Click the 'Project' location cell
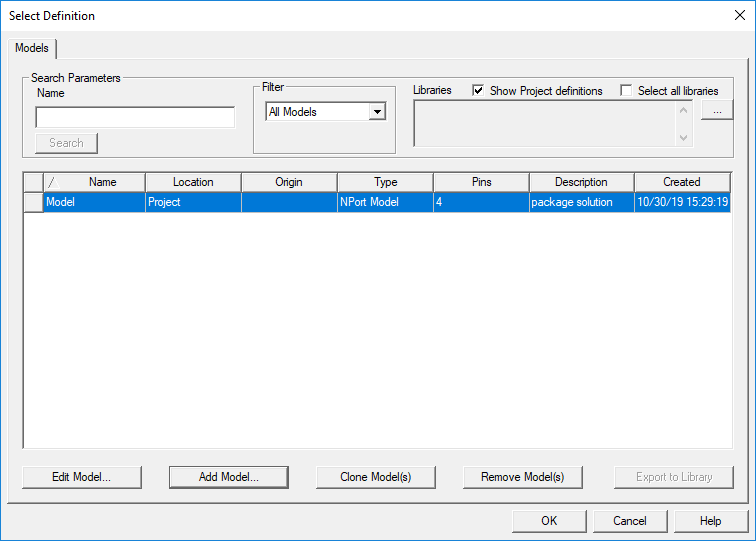Screen dimensions: 756x541 [x=193, y=202]
